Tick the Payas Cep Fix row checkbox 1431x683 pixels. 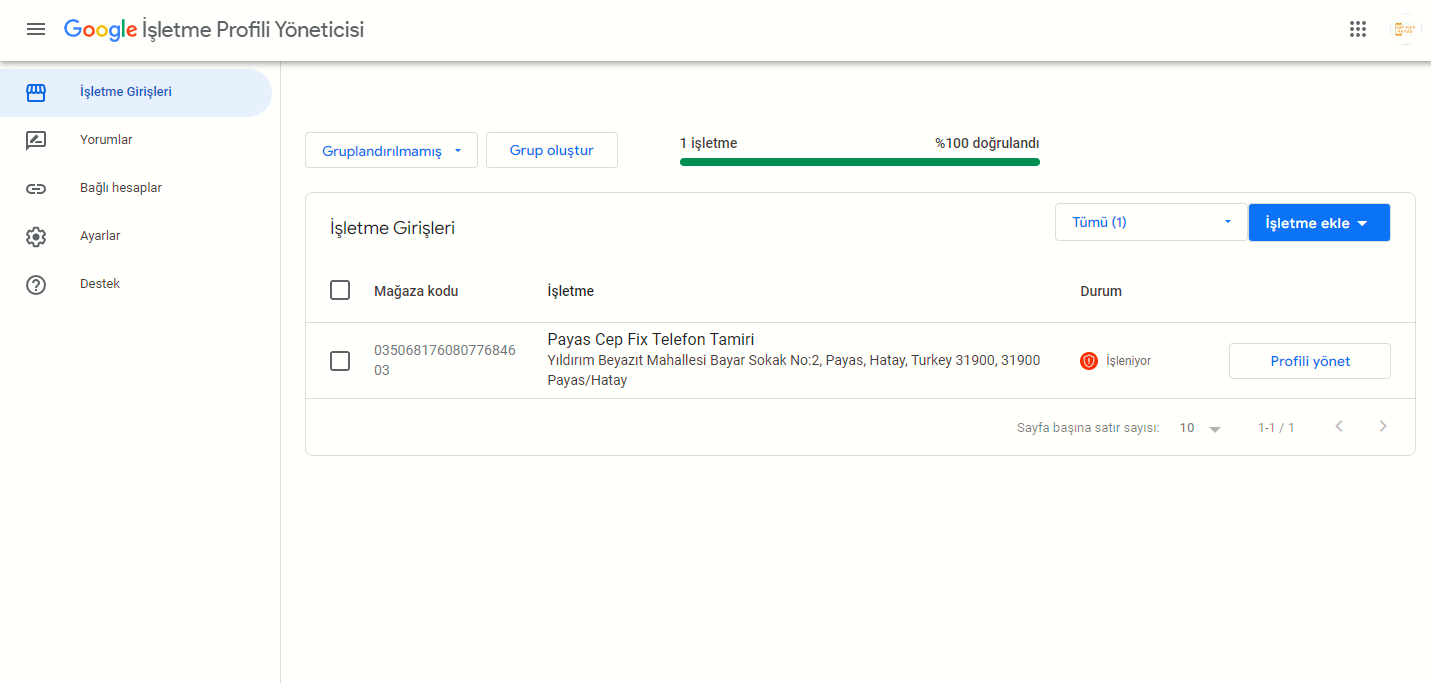coord(340,361)
